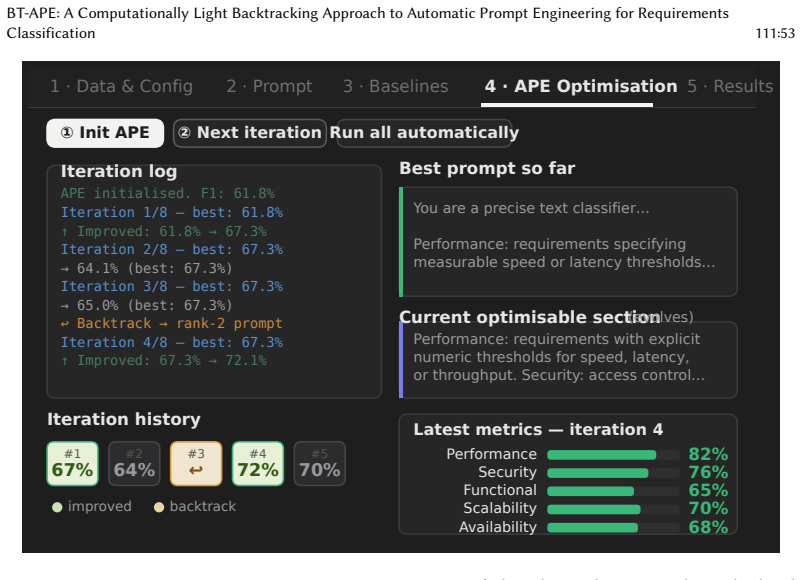Screen dimensions: 801x580
Task: Click the Init APE button
Action: (x=105, y=133)
